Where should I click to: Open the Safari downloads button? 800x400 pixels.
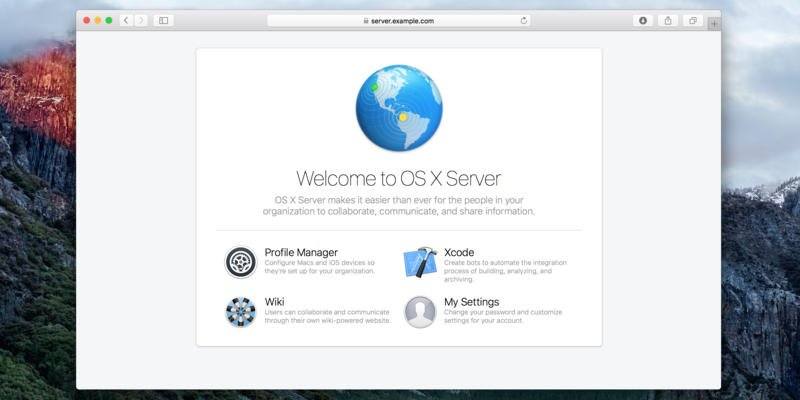coord(643,20)
